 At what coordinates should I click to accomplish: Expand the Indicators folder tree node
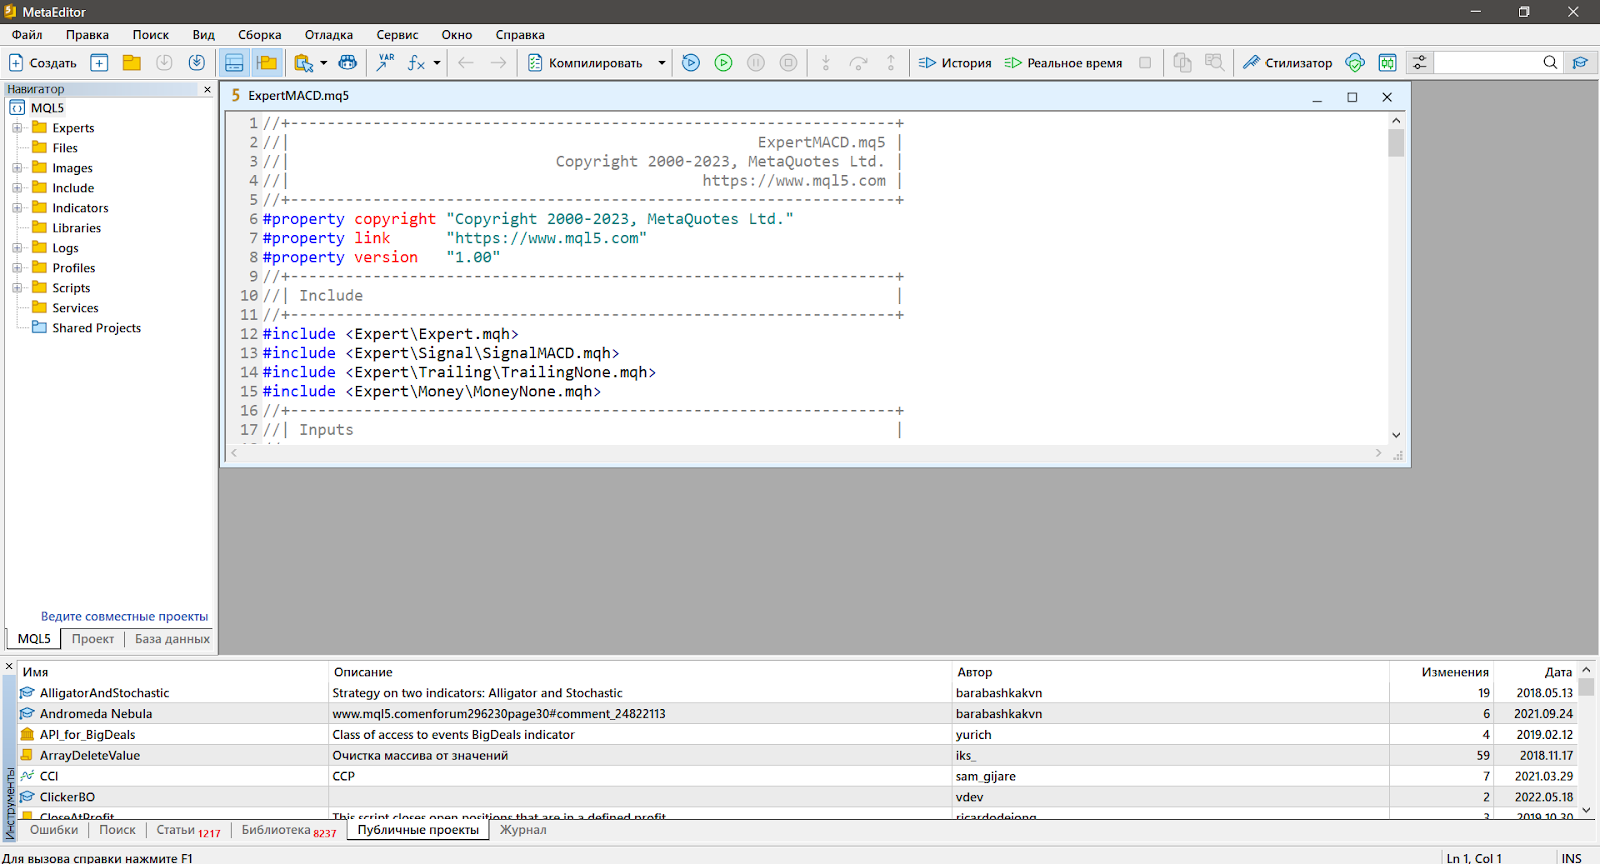(x=17, y=208)
